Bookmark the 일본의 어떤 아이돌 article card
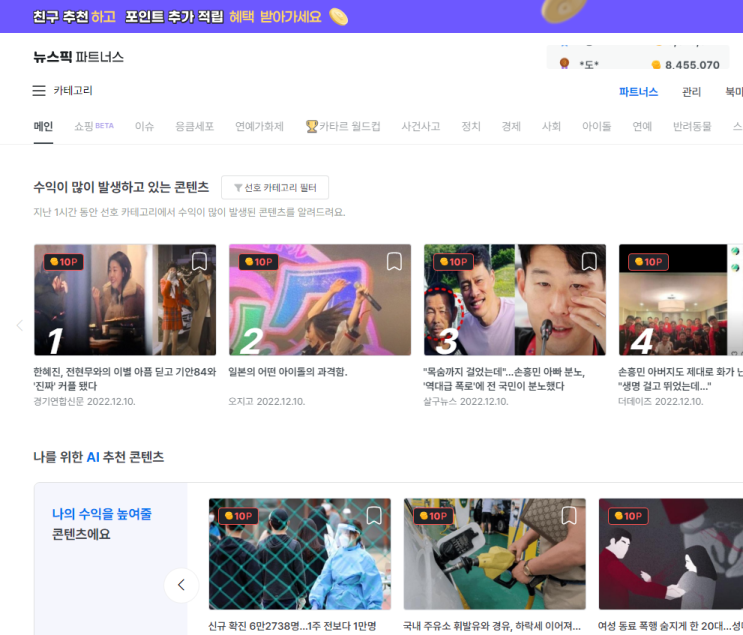The height and width of the screenshot is (635, 743). click(x=394, y=261)
